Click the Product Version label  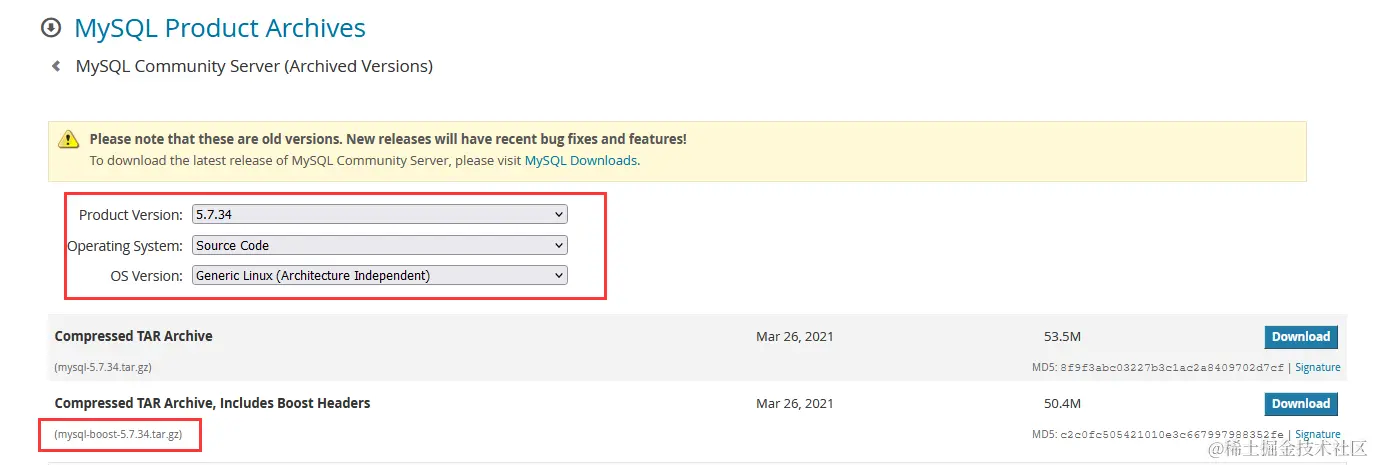[131, 215]
